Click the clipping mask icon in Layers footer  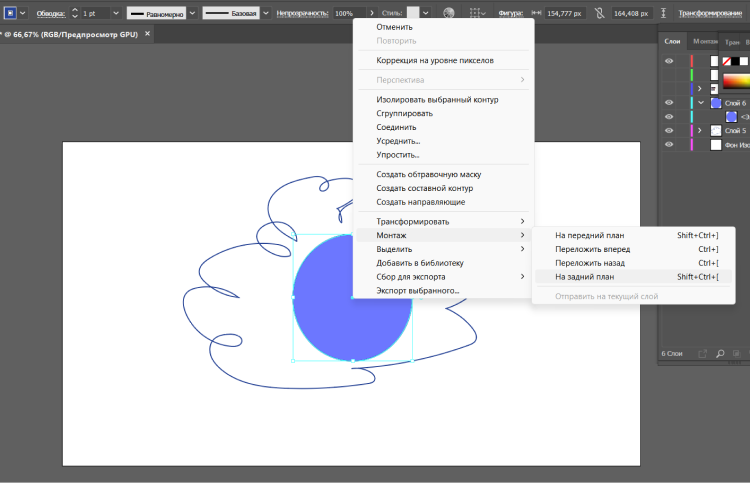tap(736, 354)
